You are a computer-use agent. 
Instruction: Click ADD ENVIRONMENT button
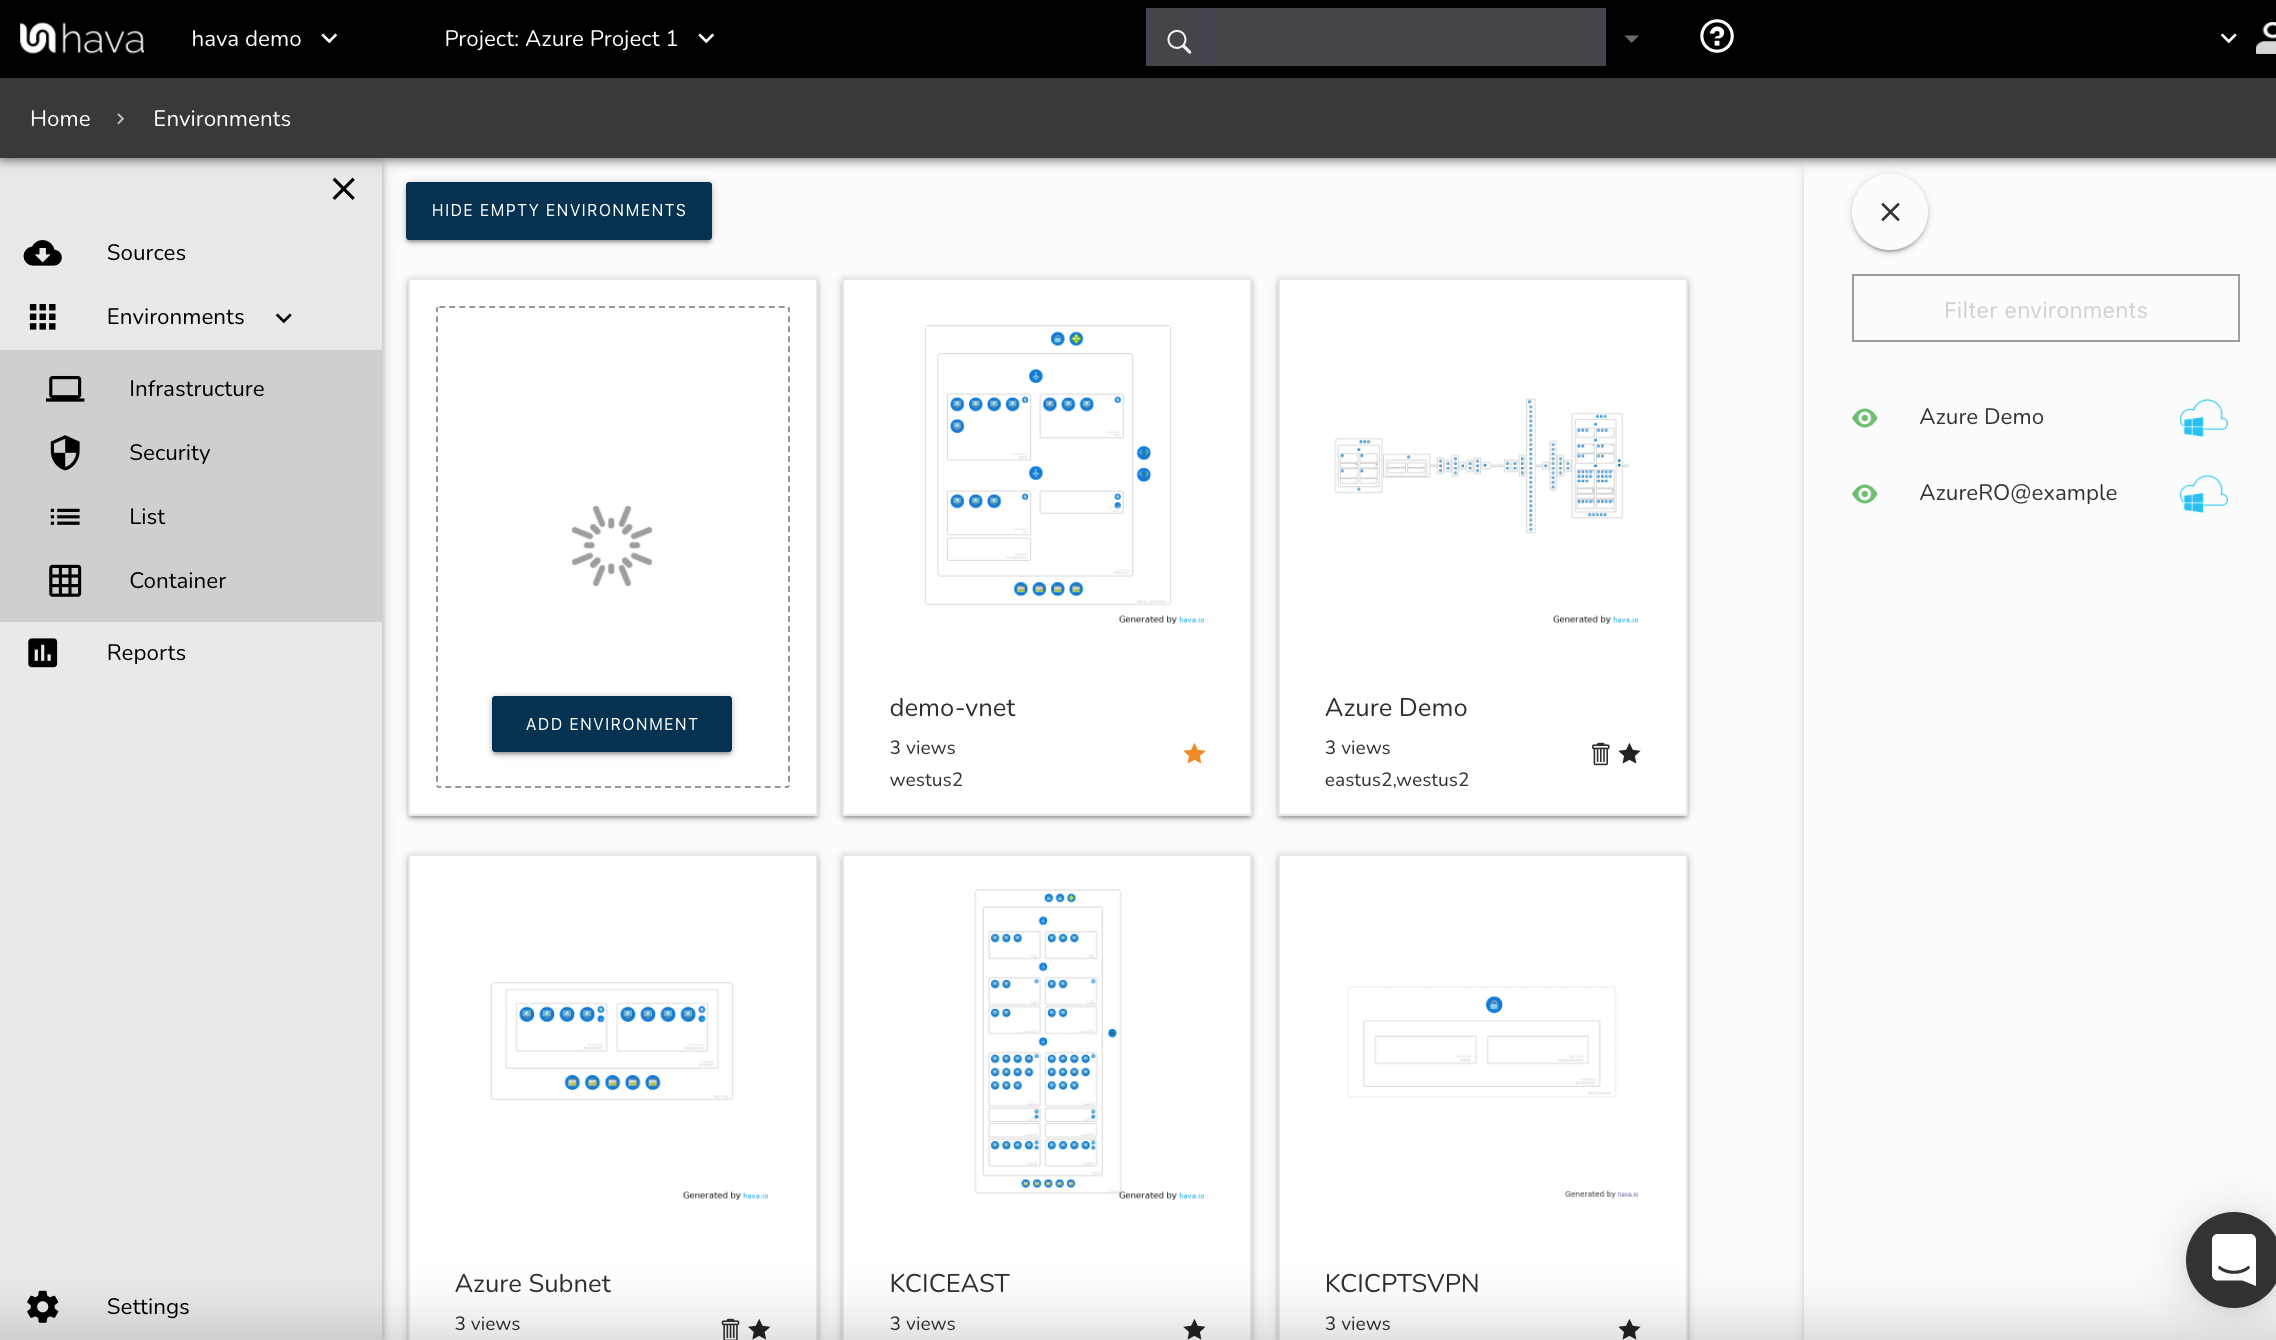[x=612, y=724]
